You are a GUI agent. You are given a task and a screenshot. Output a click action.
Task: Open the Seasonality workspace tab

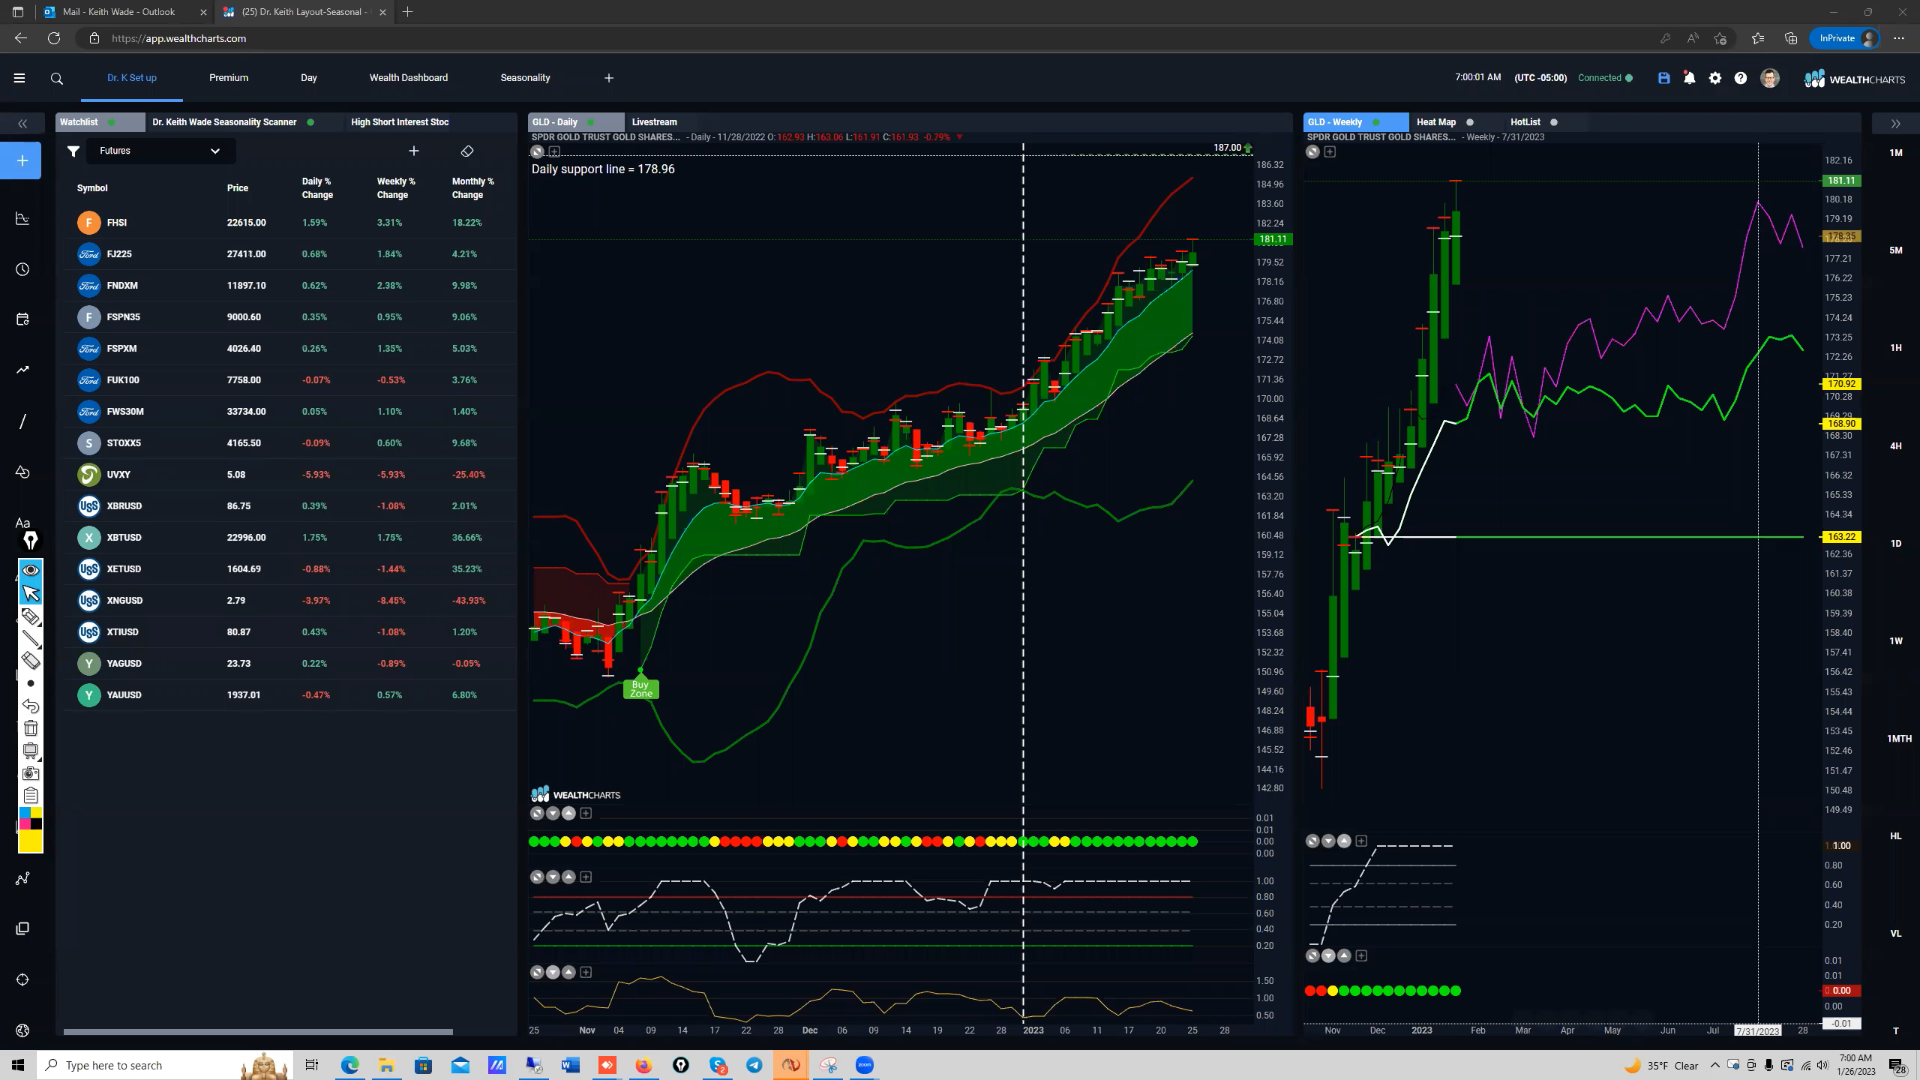coord(525,78)
